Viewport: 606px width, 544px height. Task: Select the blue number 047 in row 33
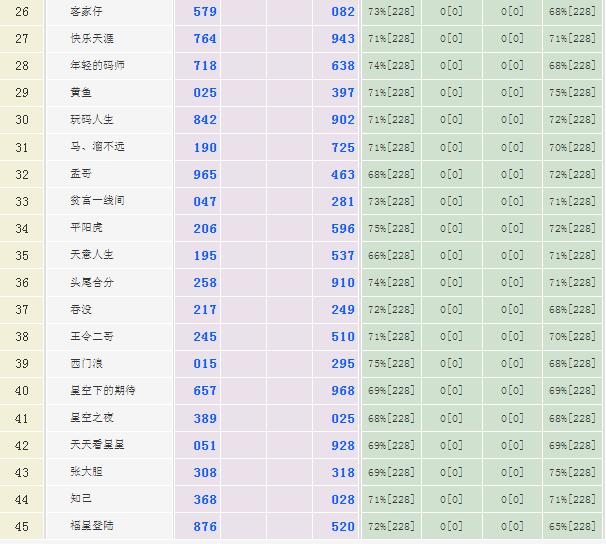[x=205, y=201]
